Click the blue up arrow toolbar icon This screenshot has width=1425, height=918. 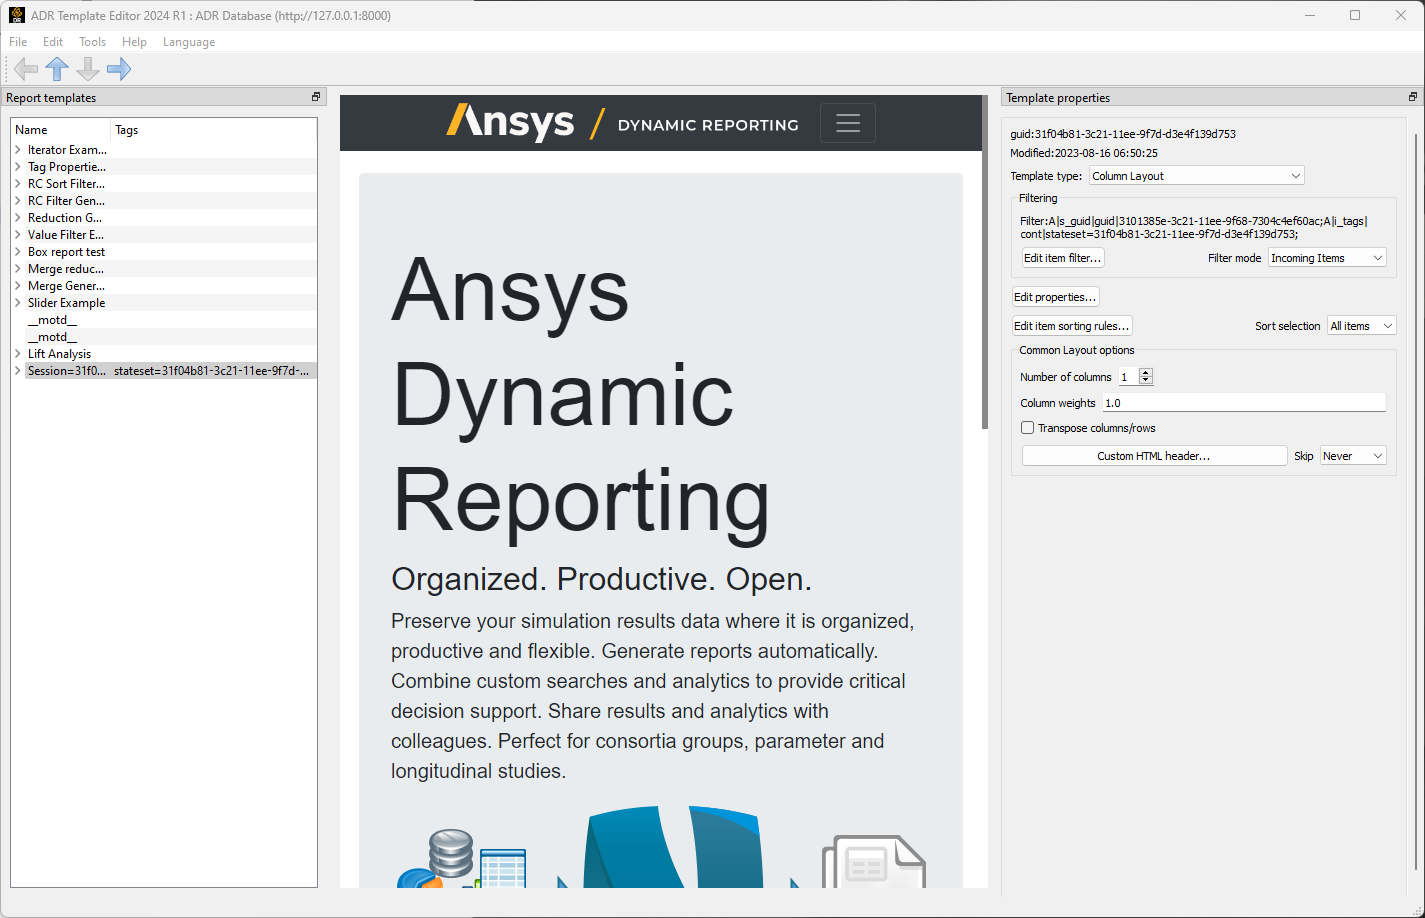click(x=57, y=69)
